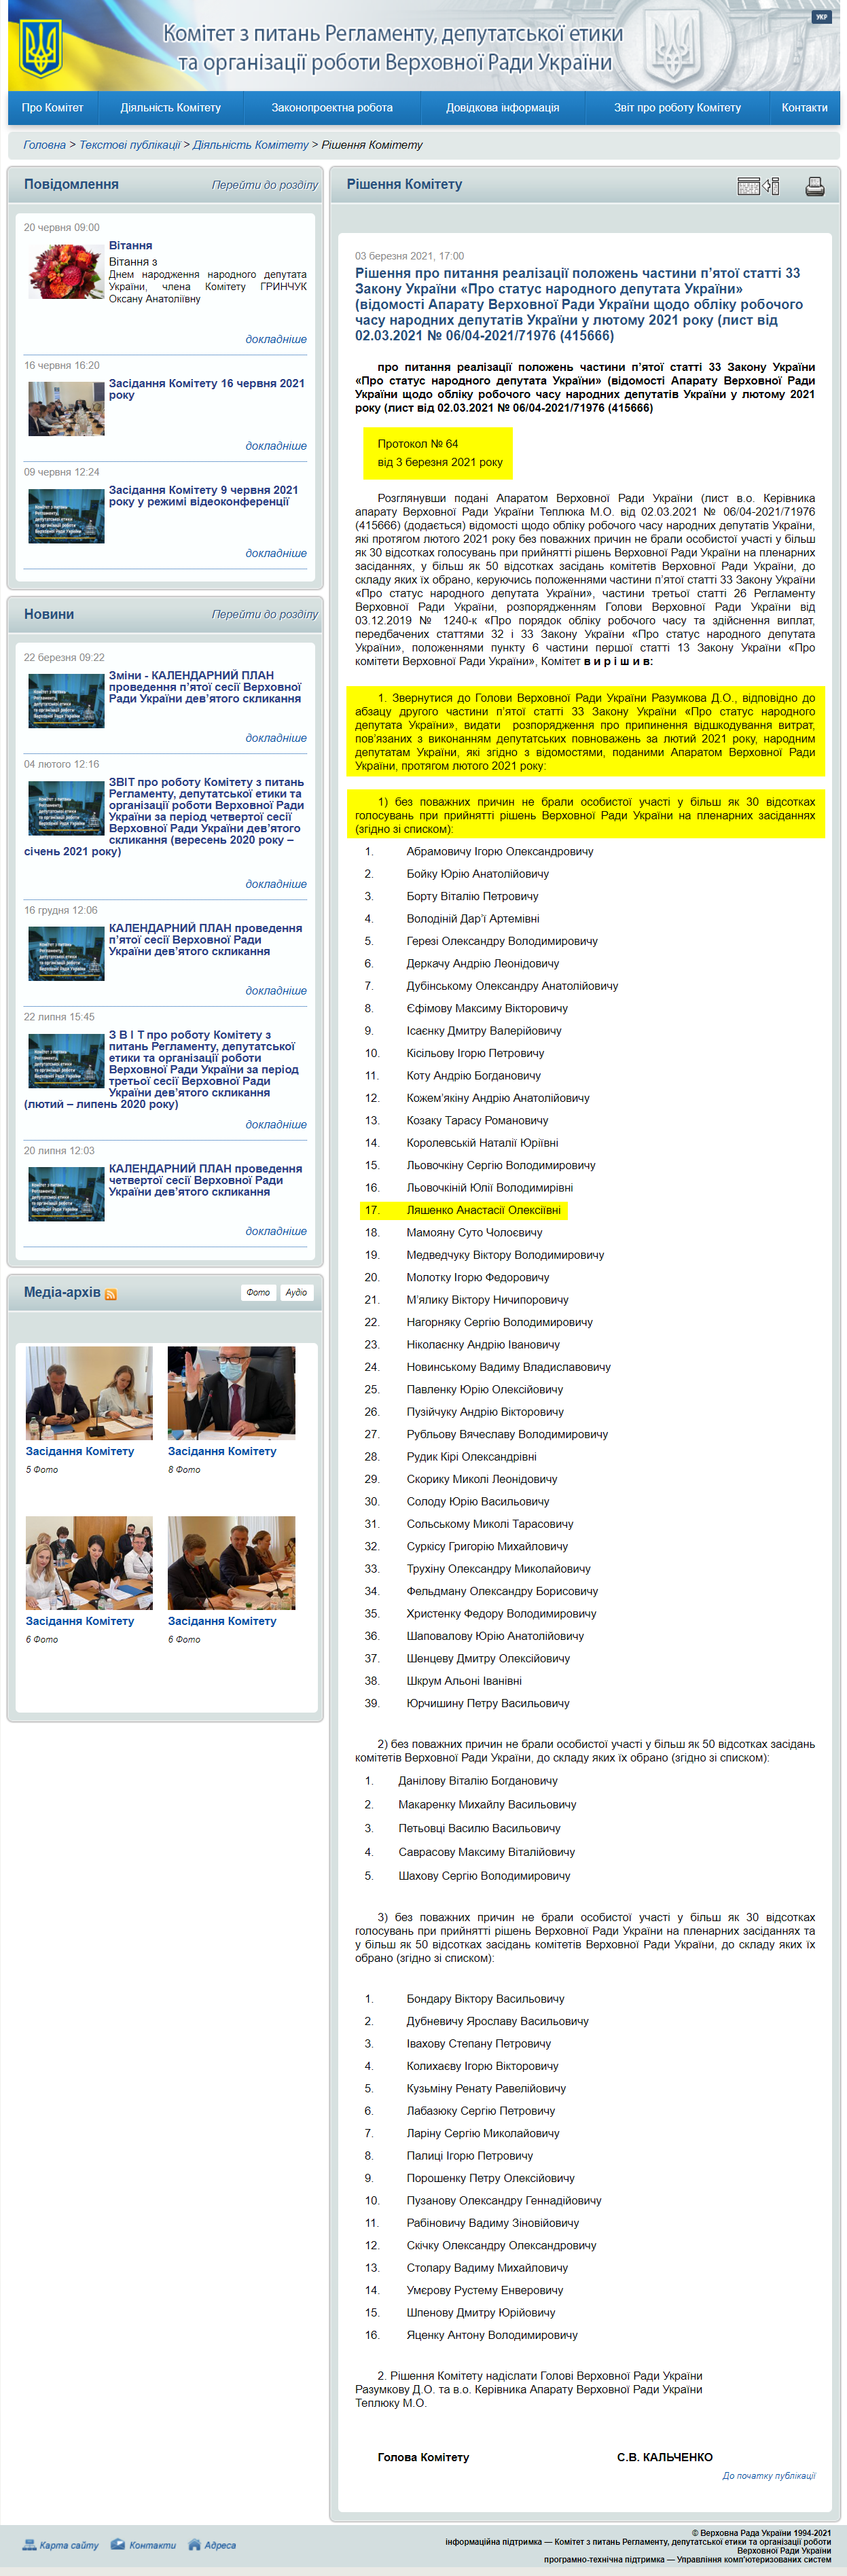The width and height of the screenshot is (847, 2576).
Task: Open the 5 Фото media gallery thumbnail
Action: 89,1392
